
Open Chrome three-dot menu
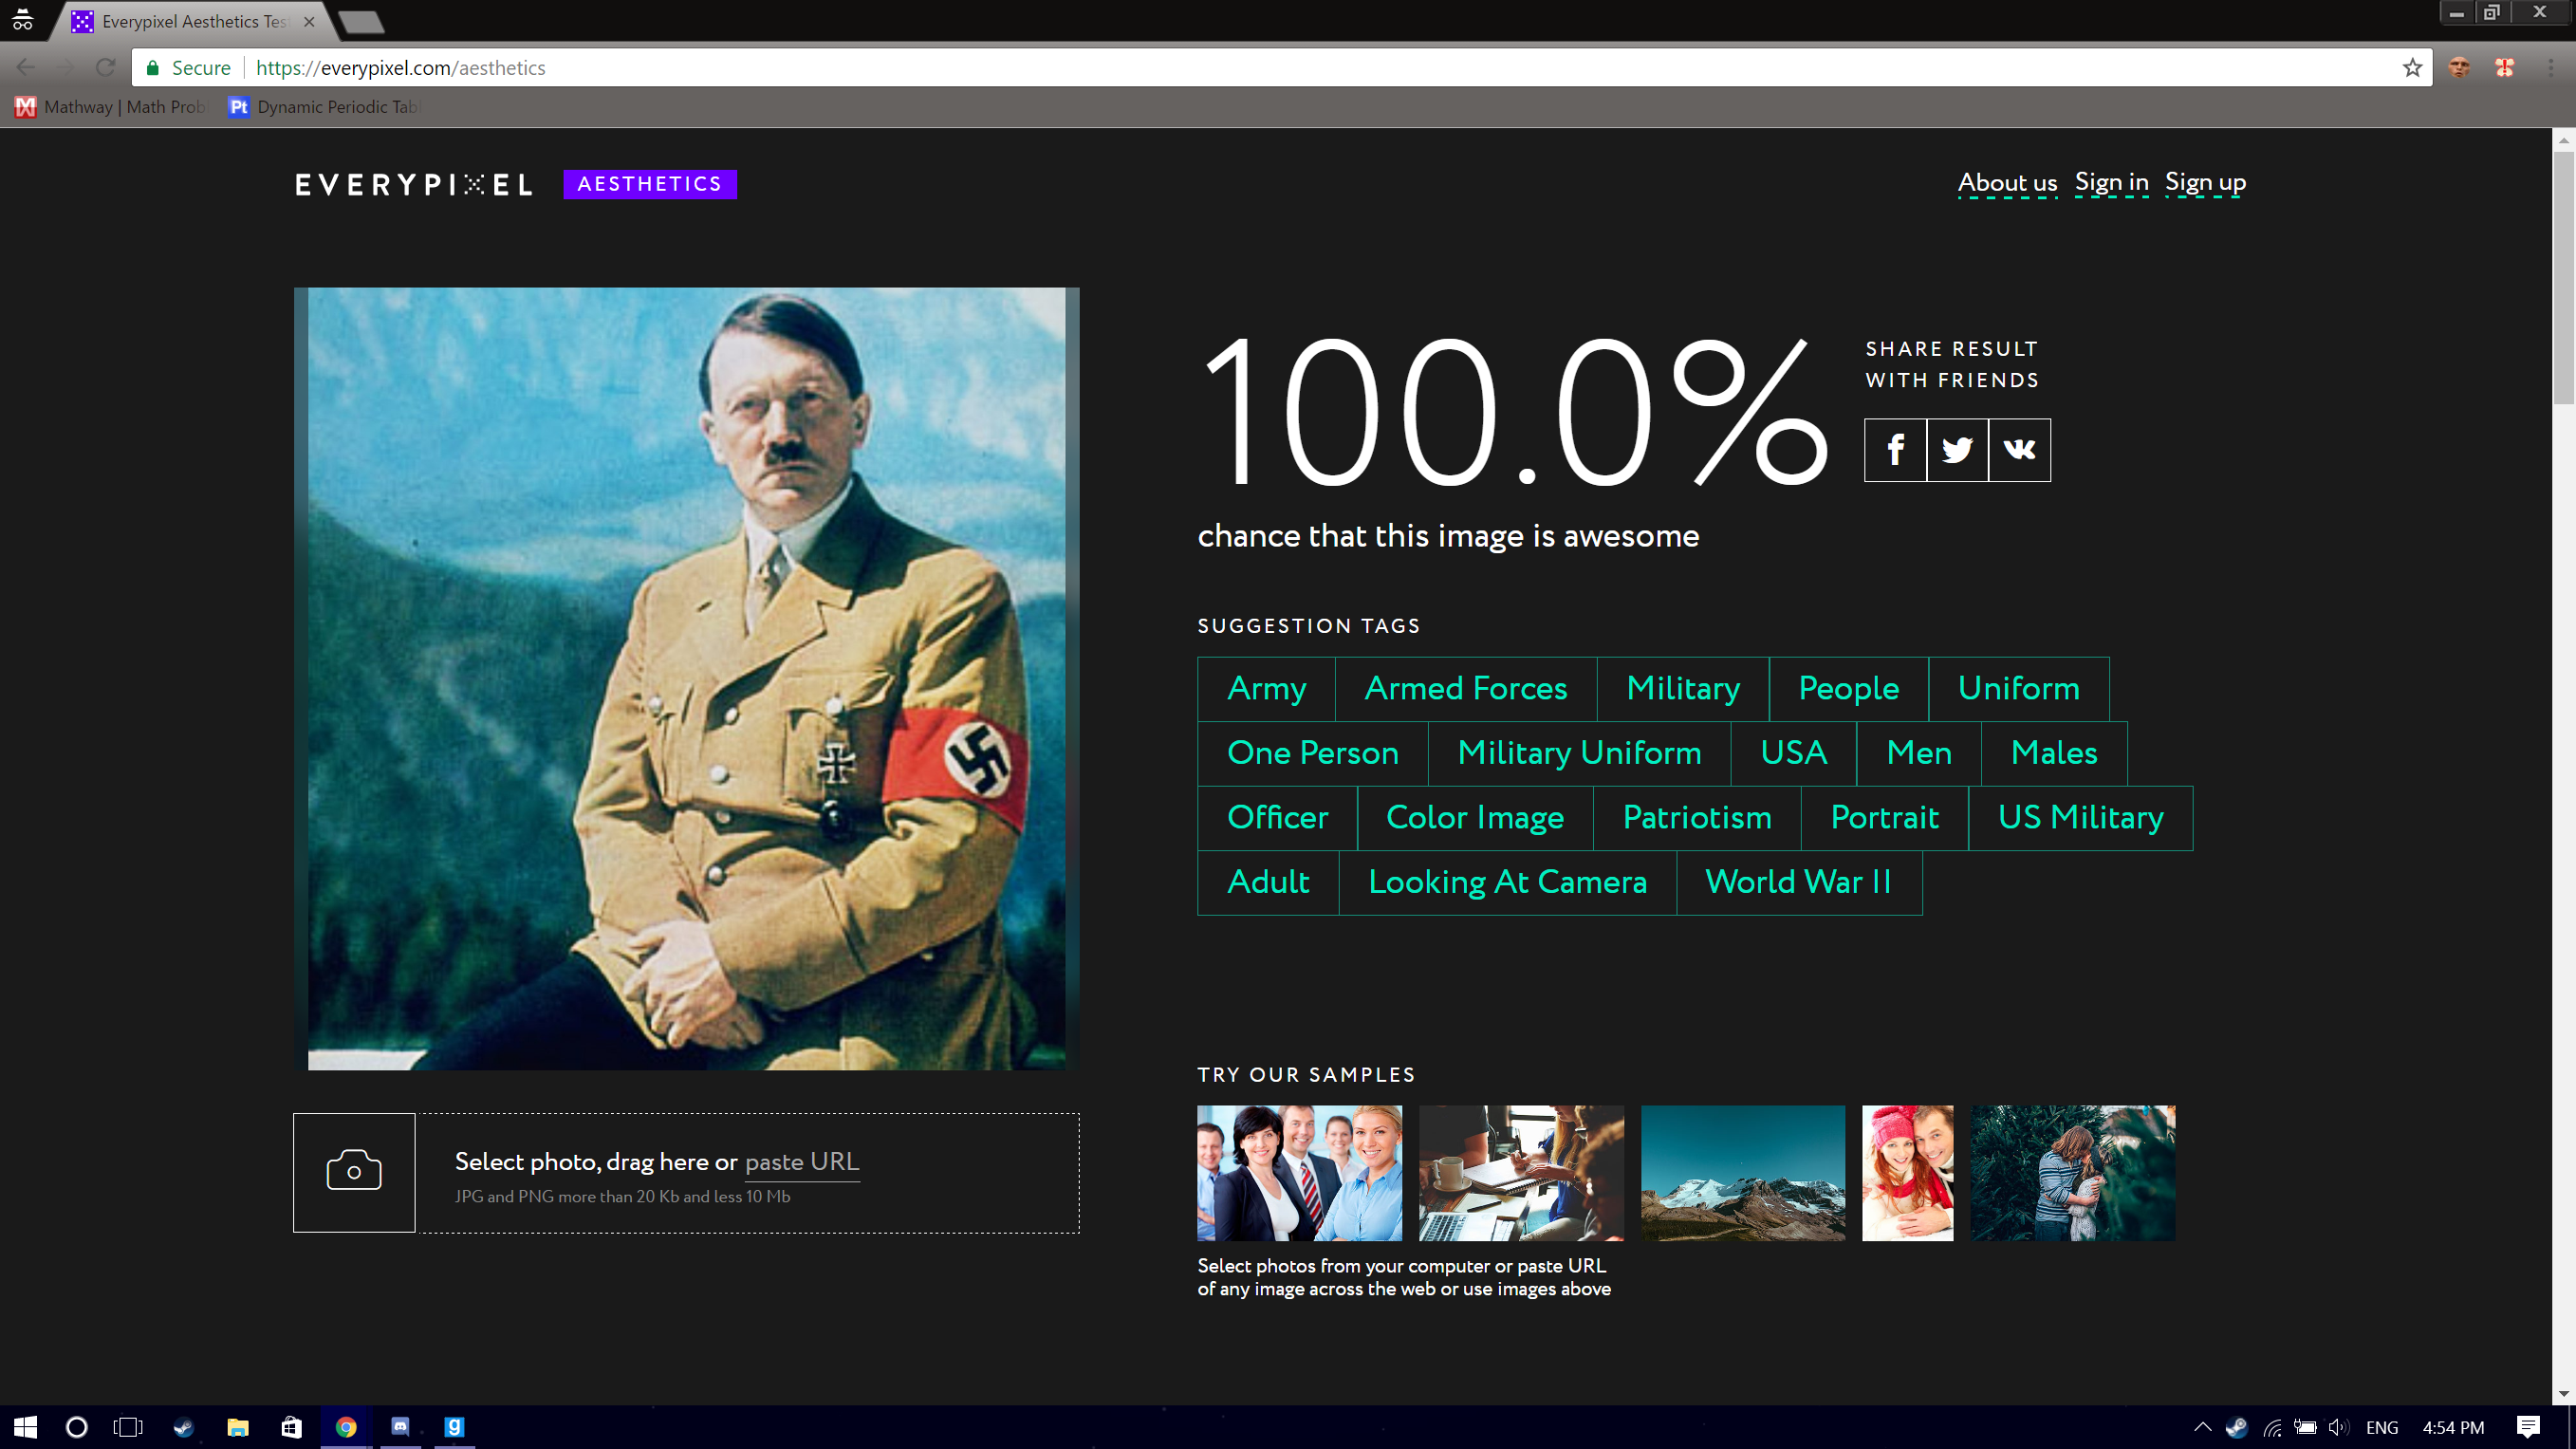click(2550, 68)
